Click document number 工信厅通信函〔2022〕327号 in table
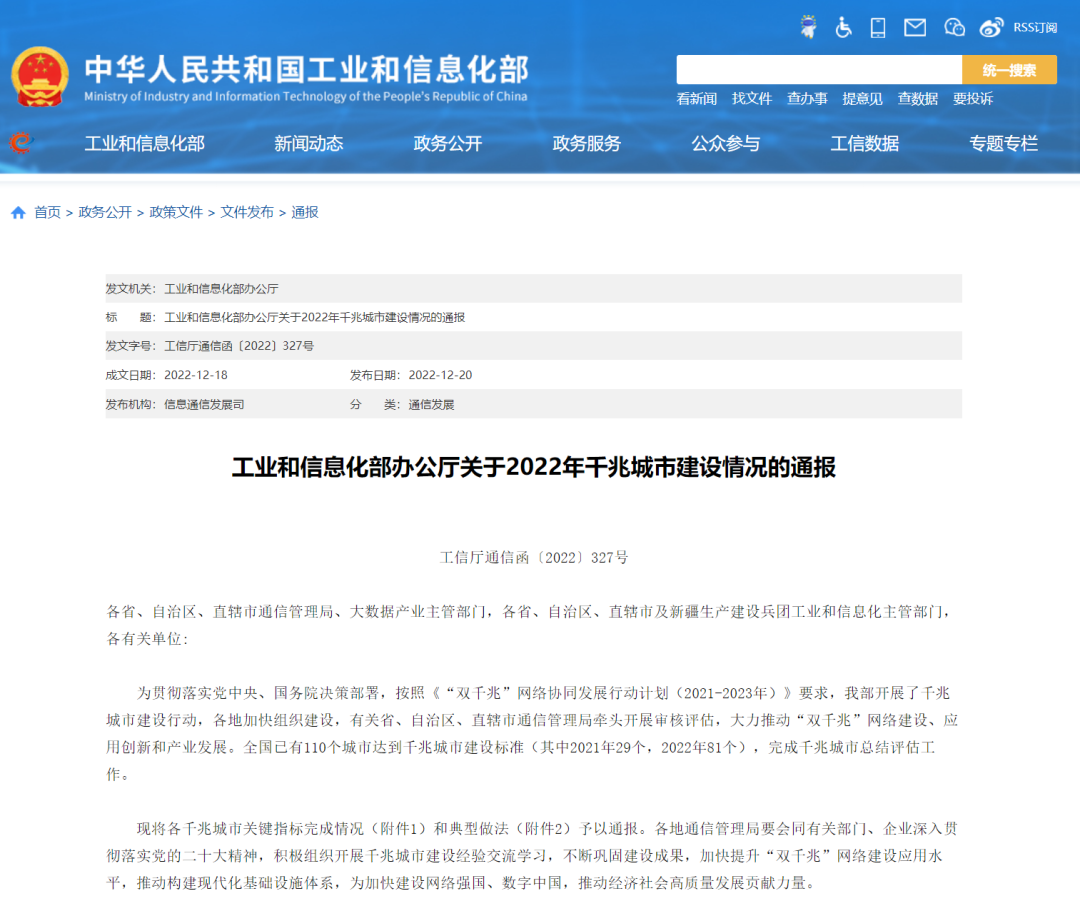Viewport: 1080px width, 906px height. 239,346
